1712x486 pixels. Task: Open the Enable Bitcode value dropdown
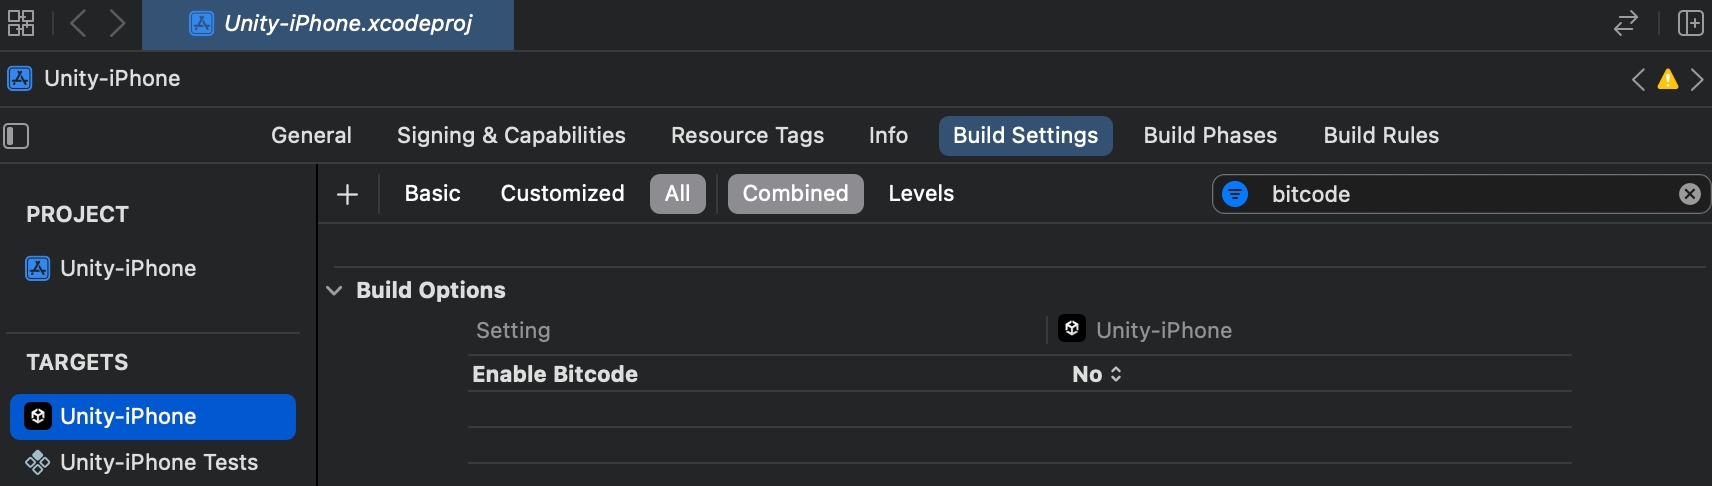1097,374
